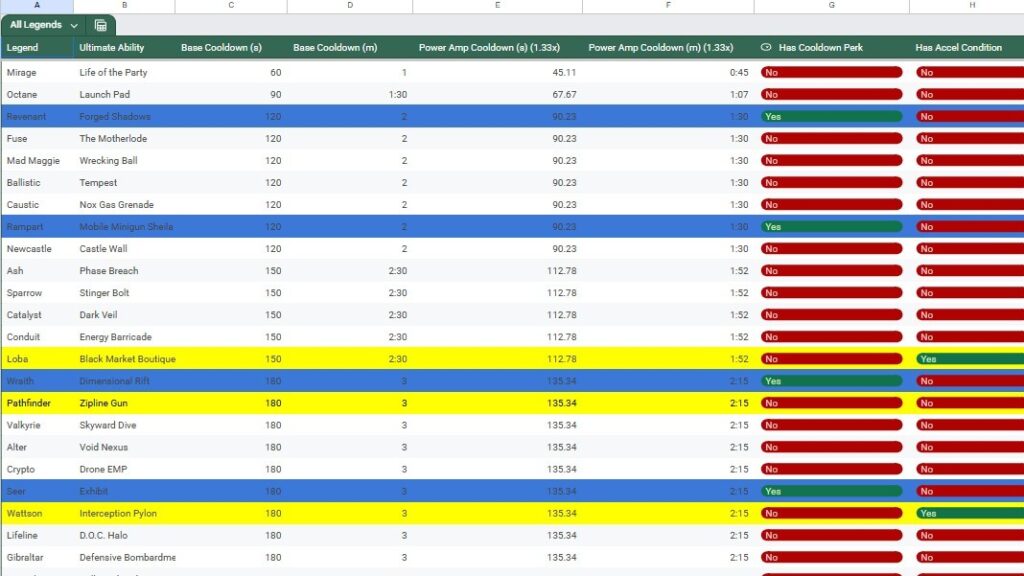Select the Zipline Gun cell
Screen dimensions: 1024x576
(x=124, y=403)
